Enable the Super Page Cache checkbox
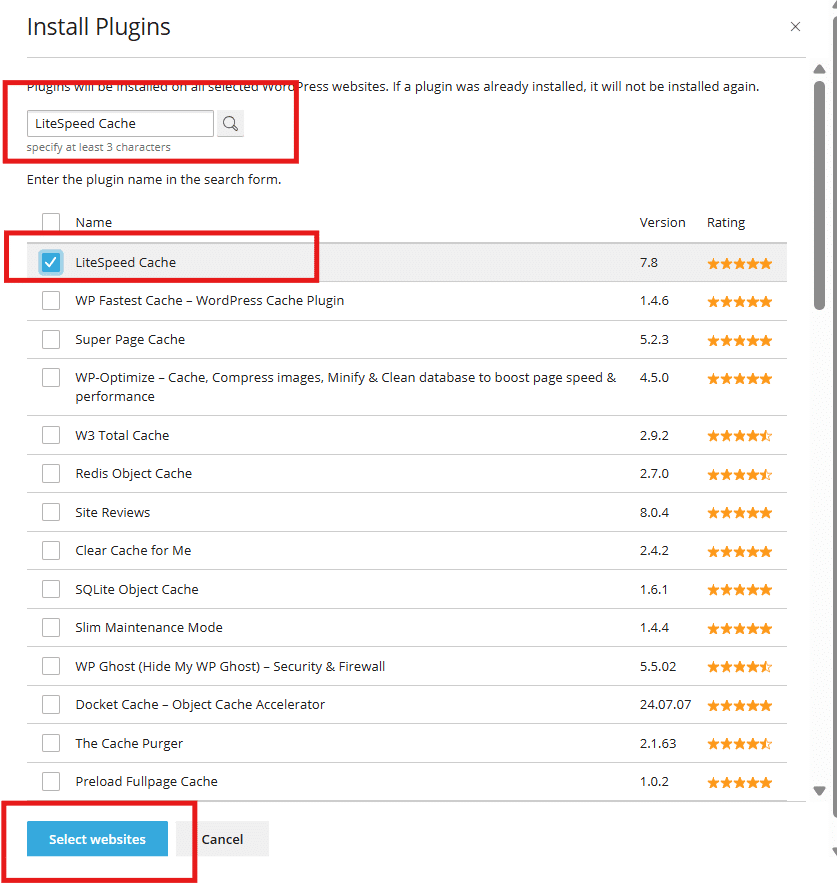This screenshot has width=837, height=883. click(x=51, y=339)
